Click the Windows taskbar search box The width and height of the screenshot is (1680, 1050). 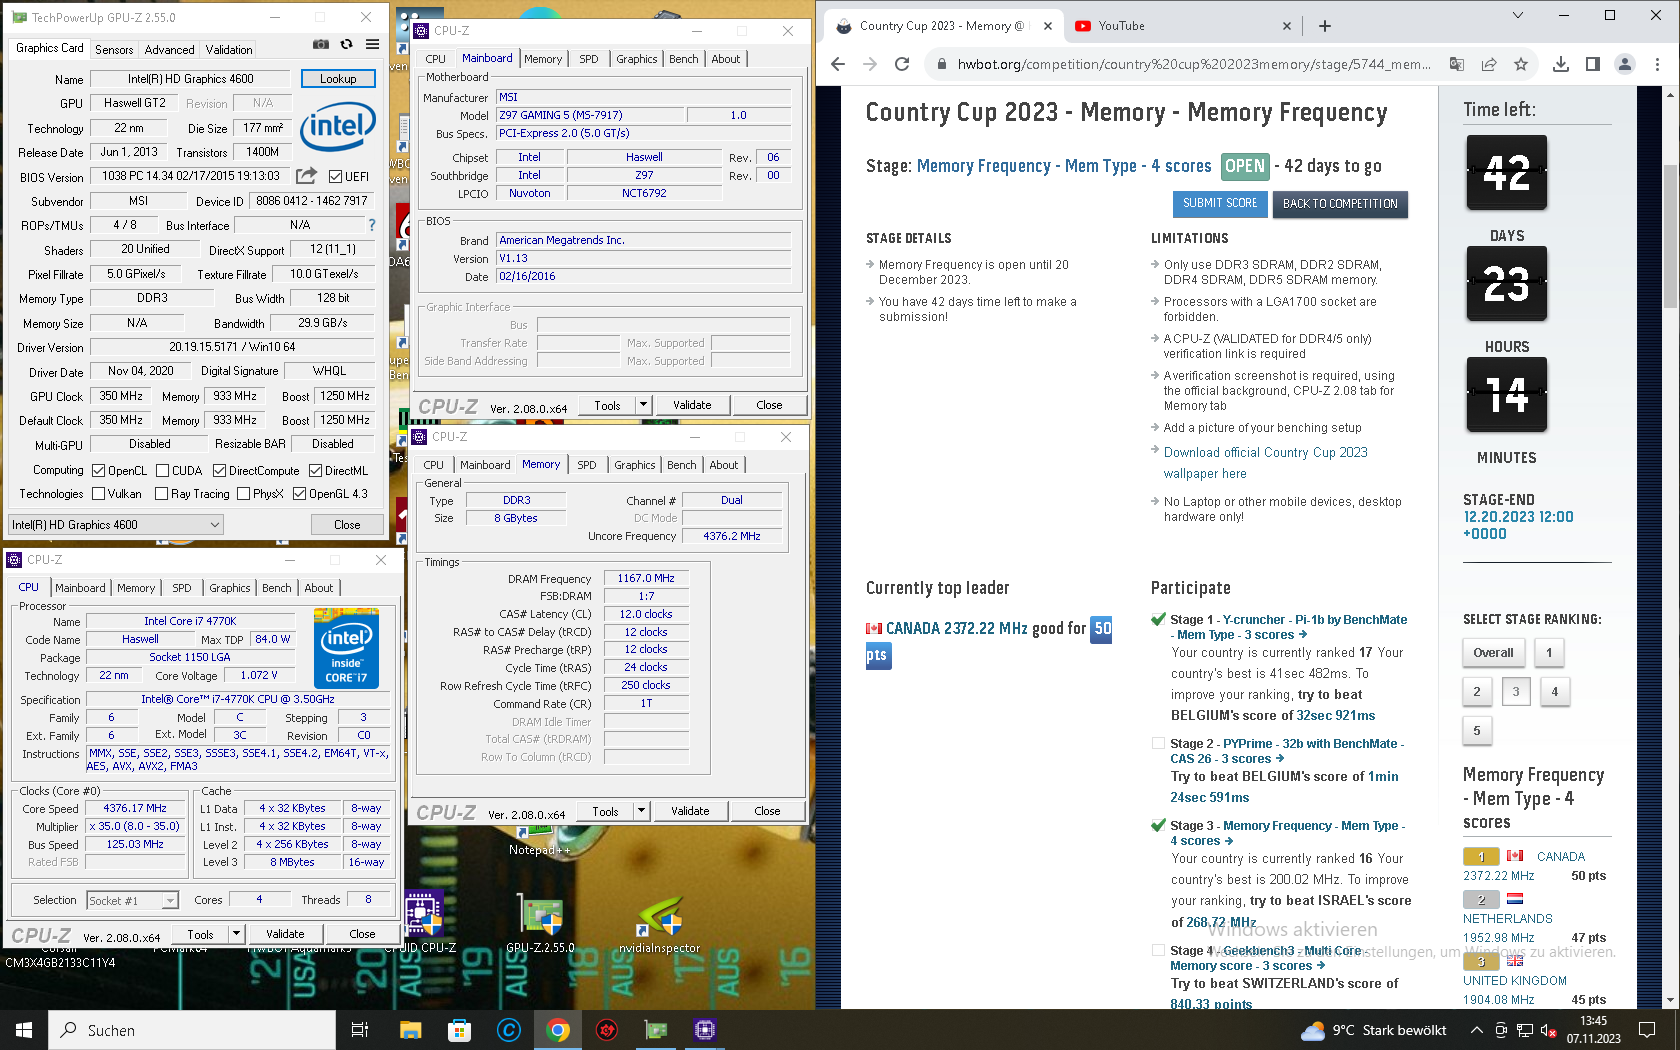(x=192, y=1030)
